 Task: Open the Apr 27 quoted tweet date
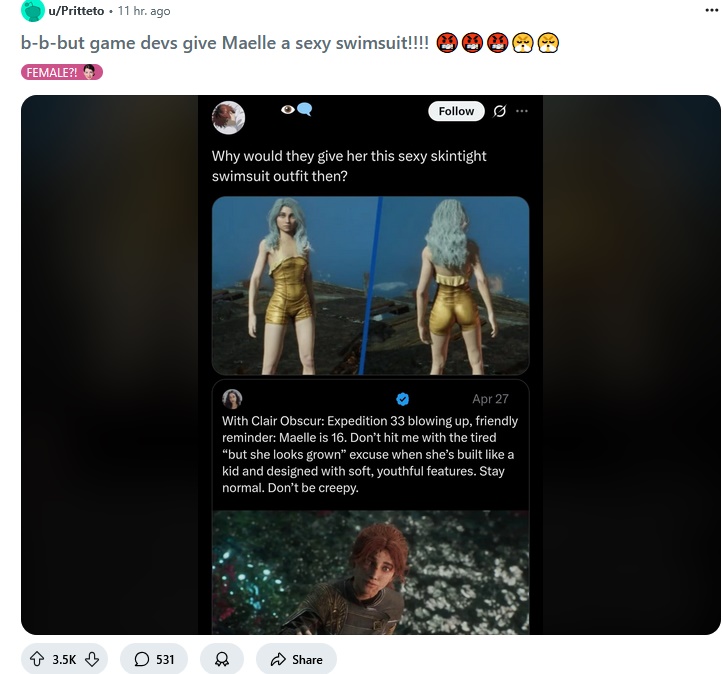pyautogui.click(x=490, y=399)
